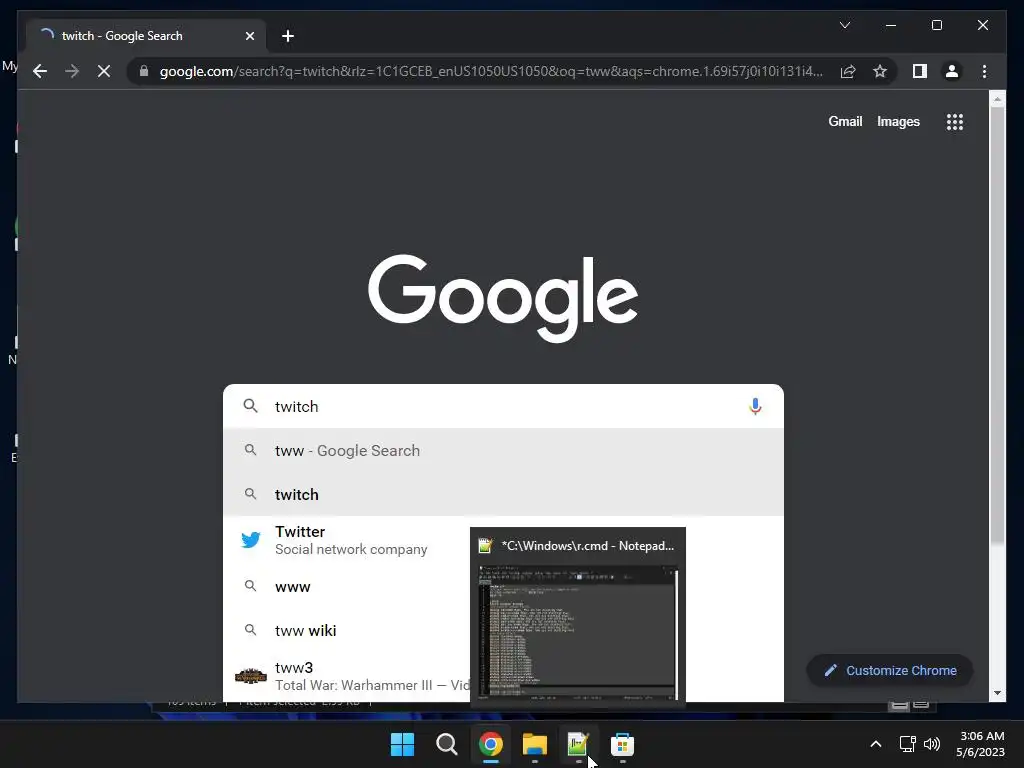This screenshot has height=768, width=1024.
Task: Open the Images link
Action: (x=898, y=121)
